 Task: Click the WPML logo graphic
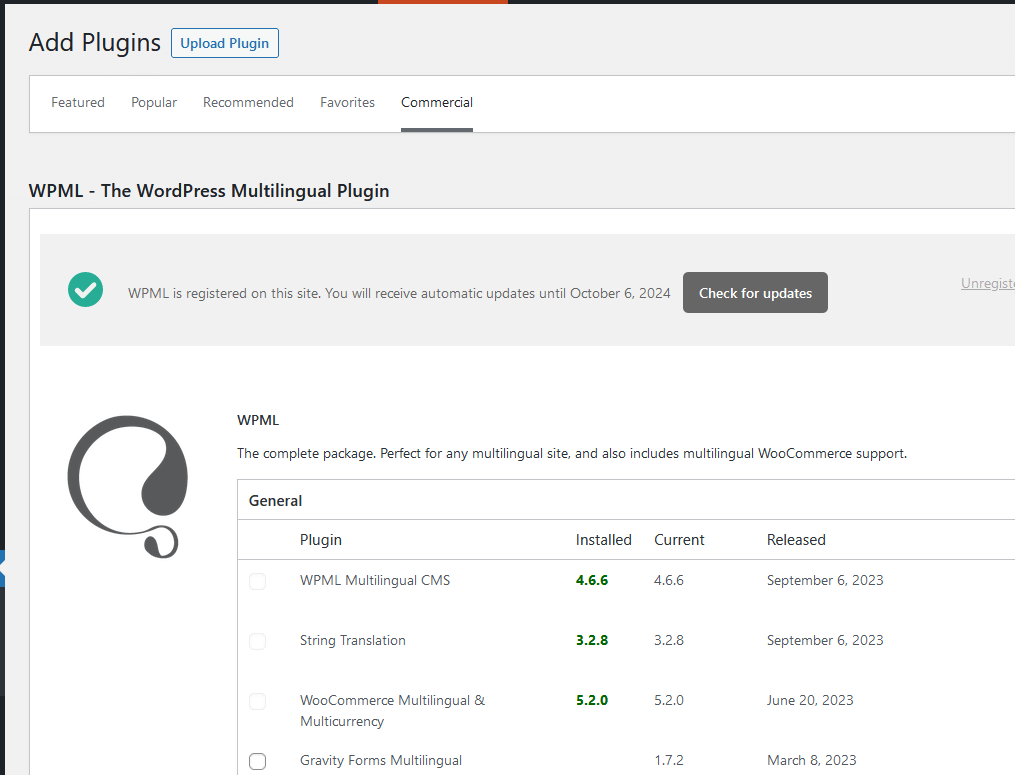127,487
